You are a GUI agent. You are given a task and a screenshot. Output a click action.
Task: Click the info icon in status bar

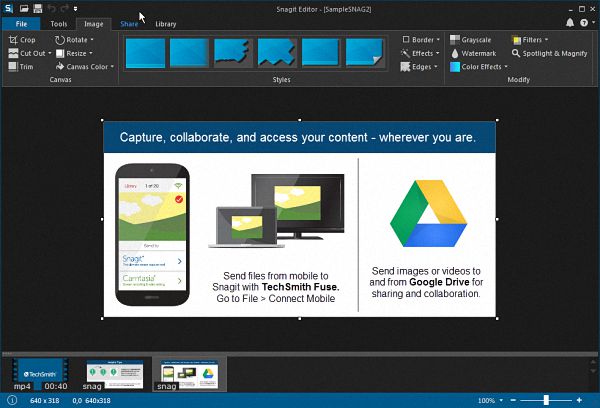coord(10,399)
